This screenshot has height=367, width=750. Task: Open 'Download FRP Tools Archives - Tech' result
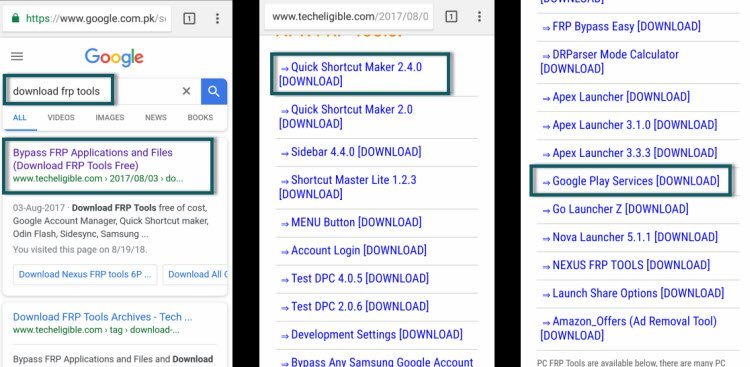[102, 317]
